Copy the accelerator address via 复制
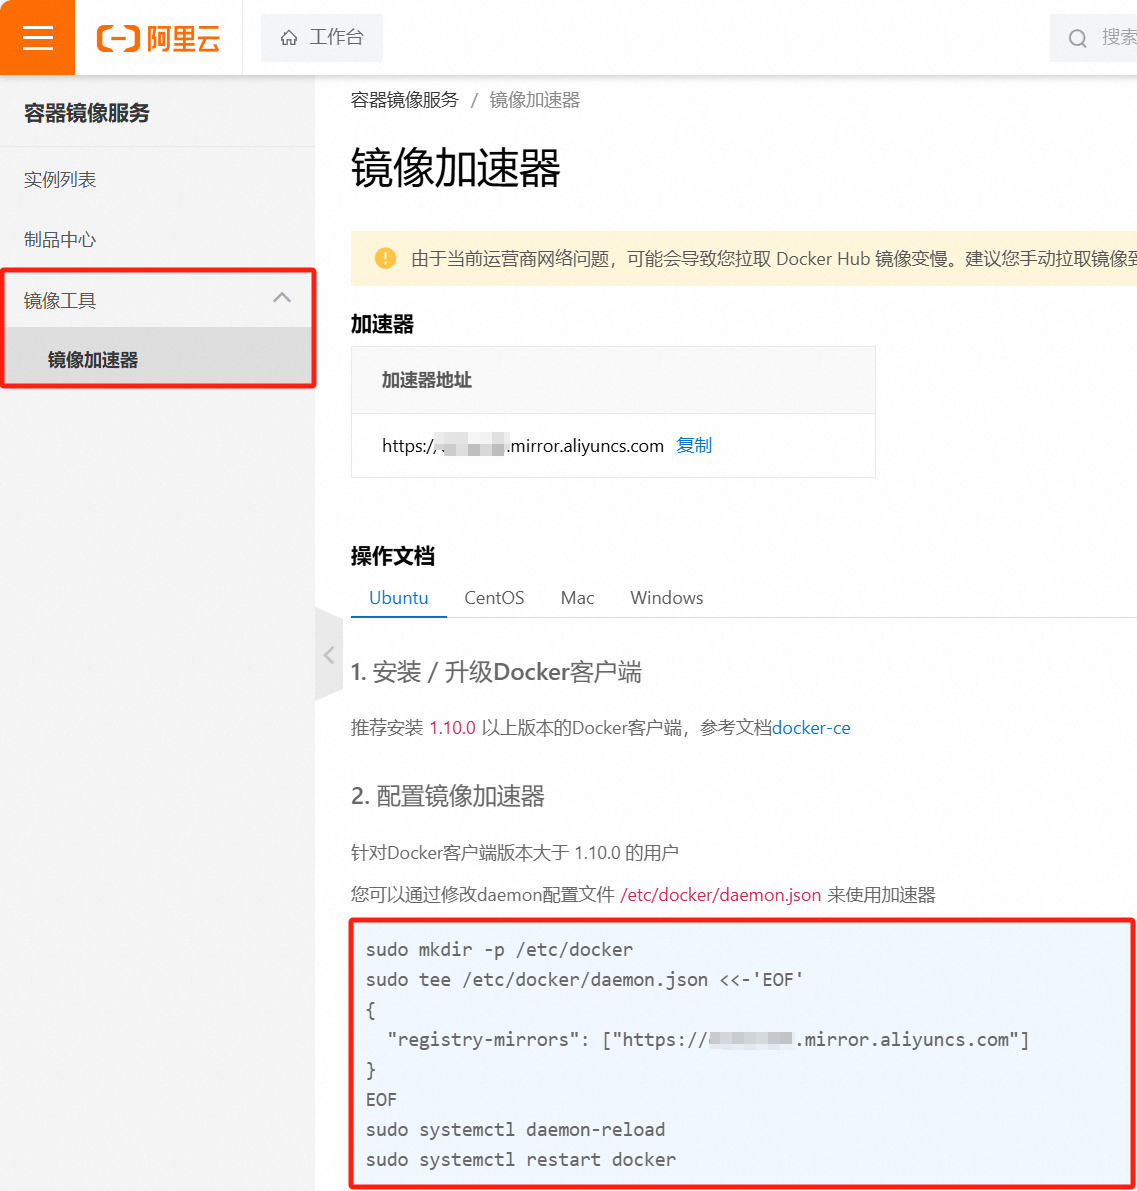Viewport: 1137px width, 1191px height. [x=694, y=445]
